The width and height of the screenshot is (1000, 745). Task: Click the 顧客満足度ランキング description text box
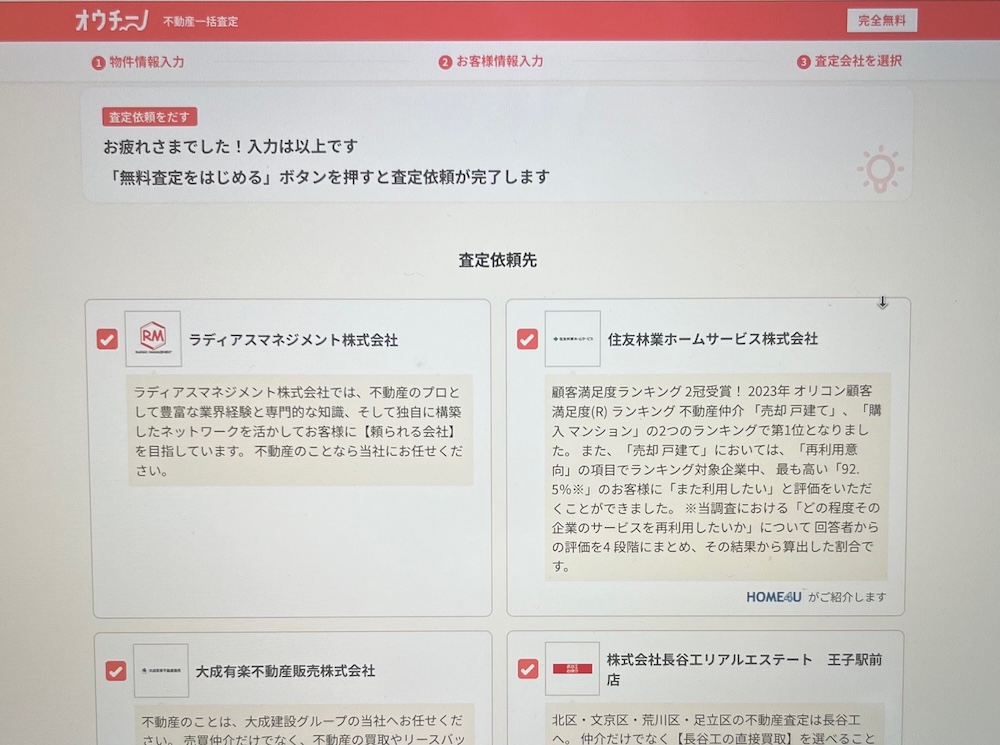(x=717, y=478)
